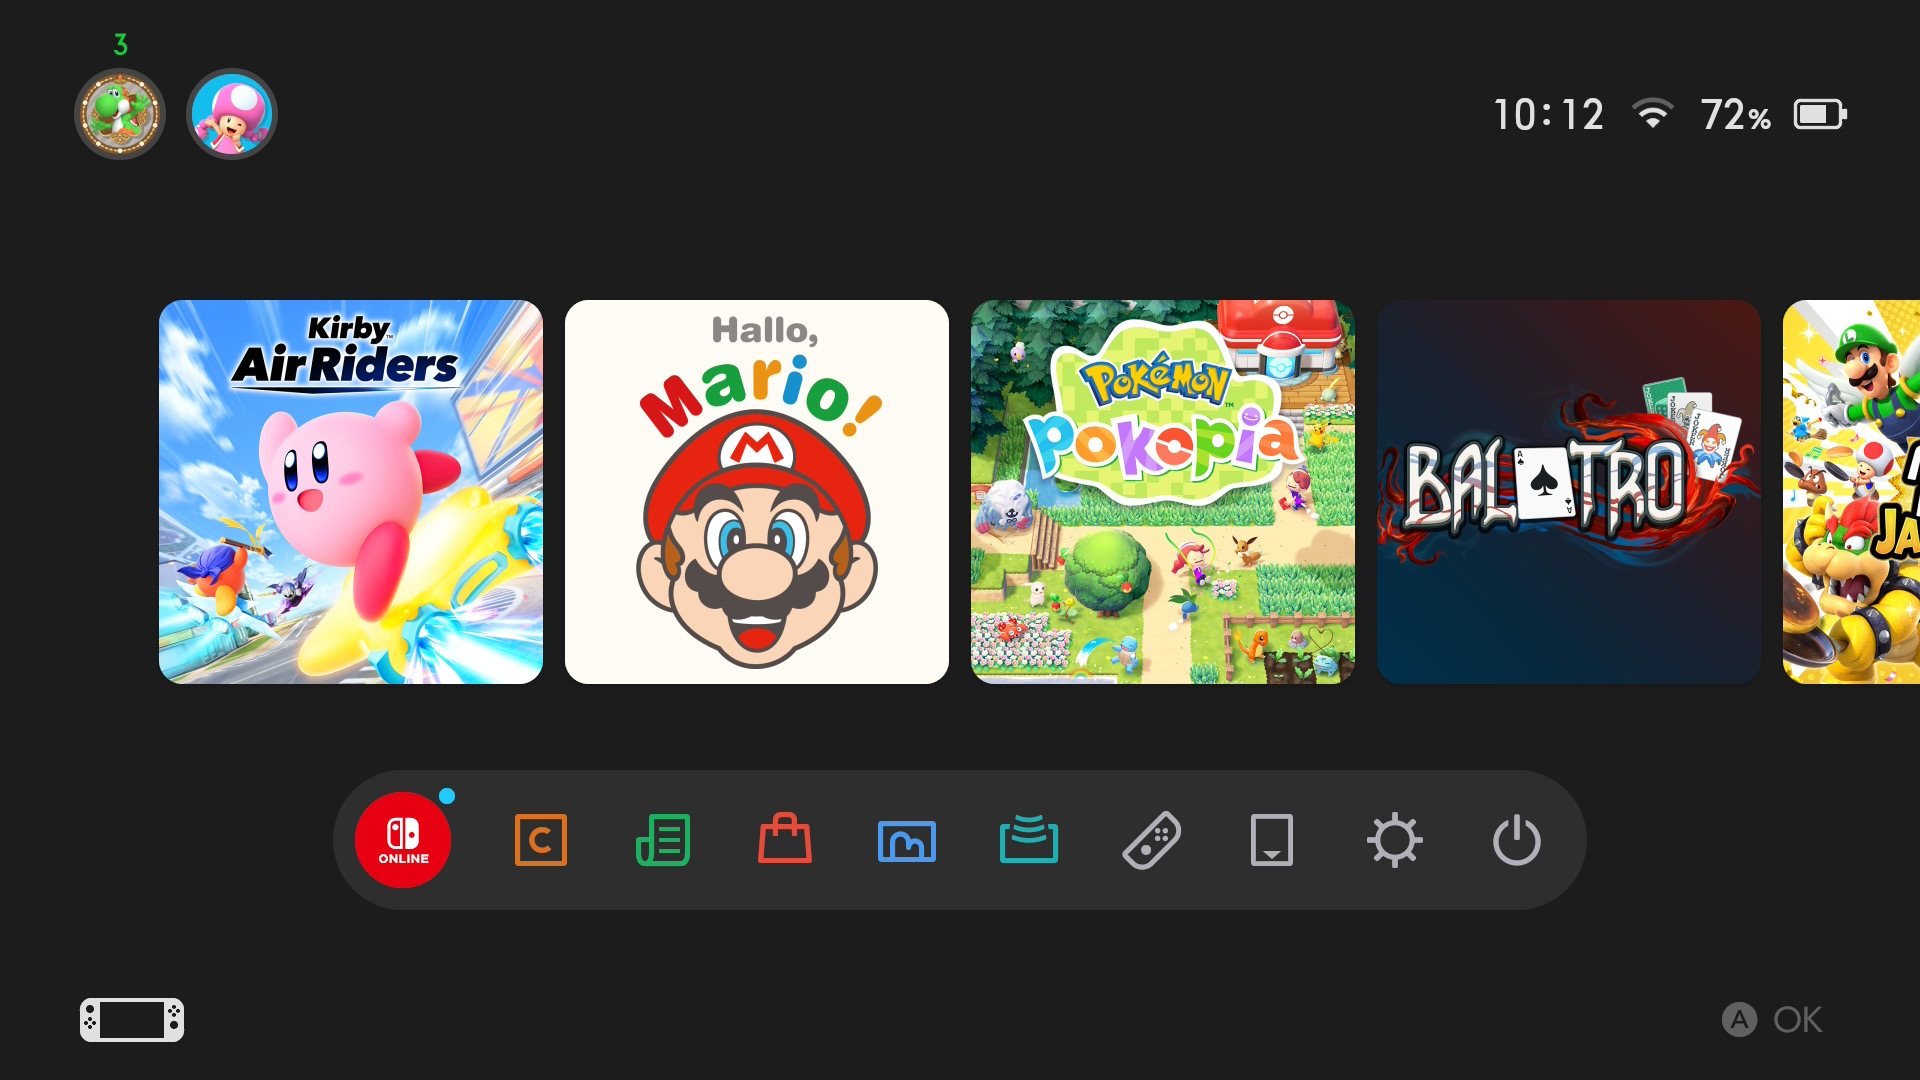The height and width of the screenshot is (1080, 1920).
Task: Launch Pokémon Pokopia game
Action: point(1163,492)
